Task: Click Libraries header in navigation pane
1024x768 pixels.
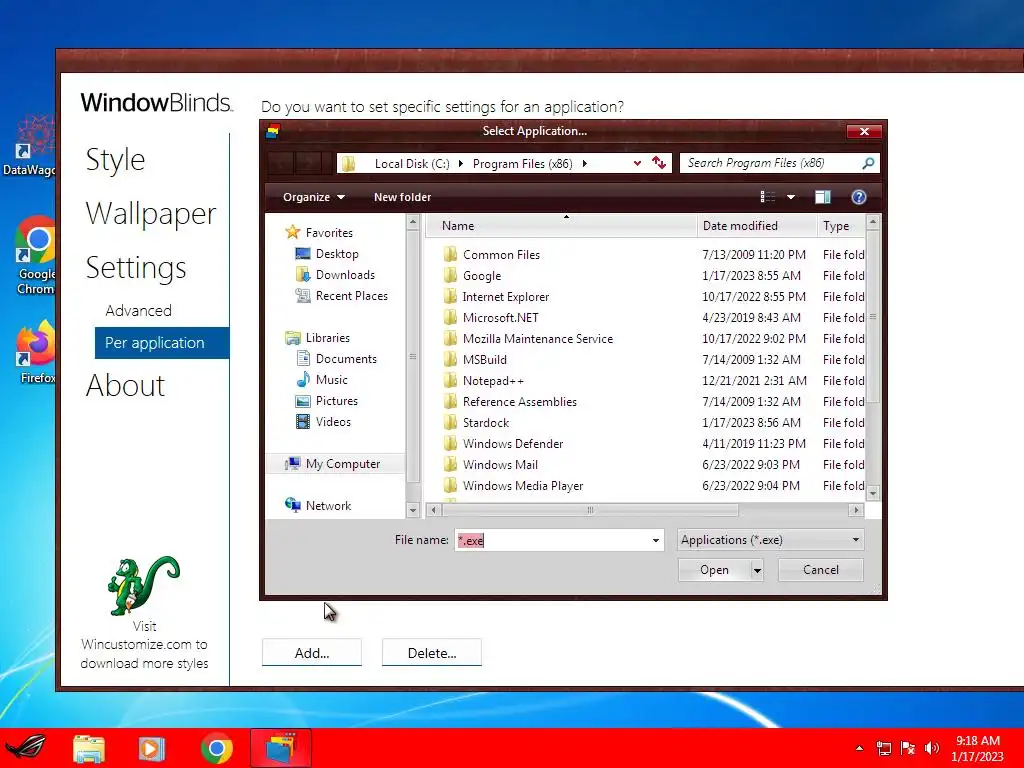Action: pyautogui.click(x=327, y=338)
